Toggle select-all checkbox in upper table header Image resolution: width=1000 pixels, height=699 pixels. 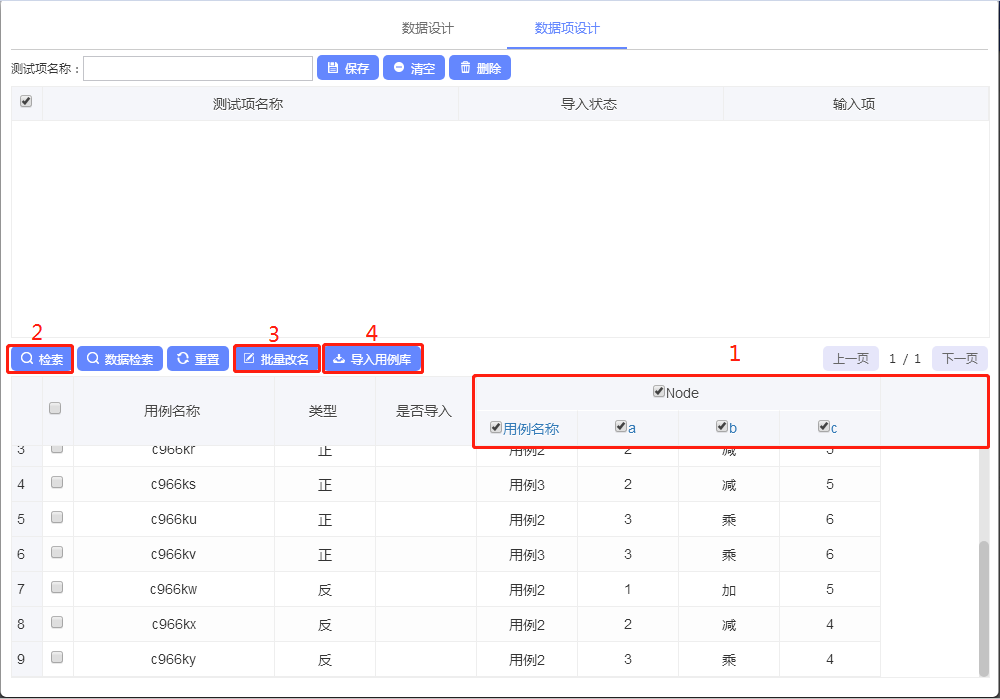[x=26, y=102]
